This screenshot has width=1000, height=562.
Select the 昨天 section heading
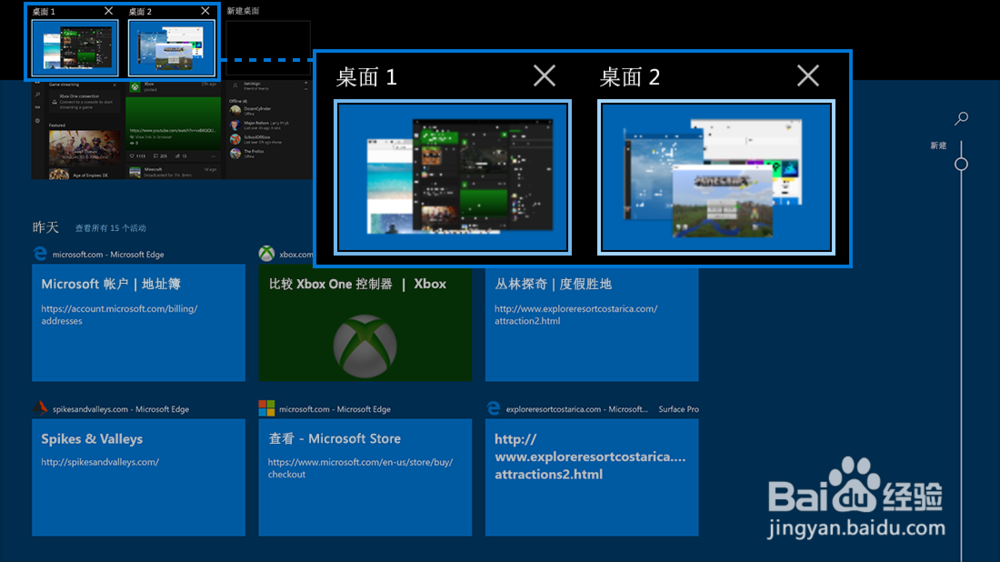pos(45,227)
